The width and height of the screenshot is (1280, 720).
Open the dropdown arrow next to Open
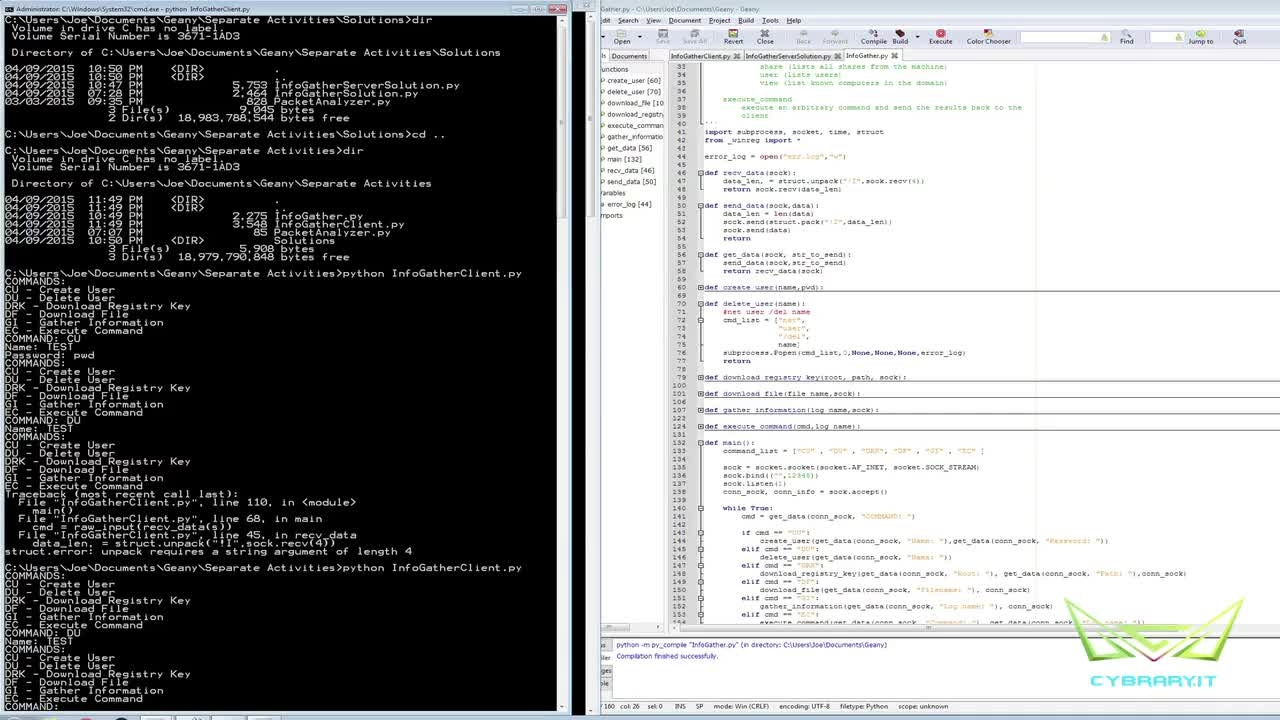641,37
